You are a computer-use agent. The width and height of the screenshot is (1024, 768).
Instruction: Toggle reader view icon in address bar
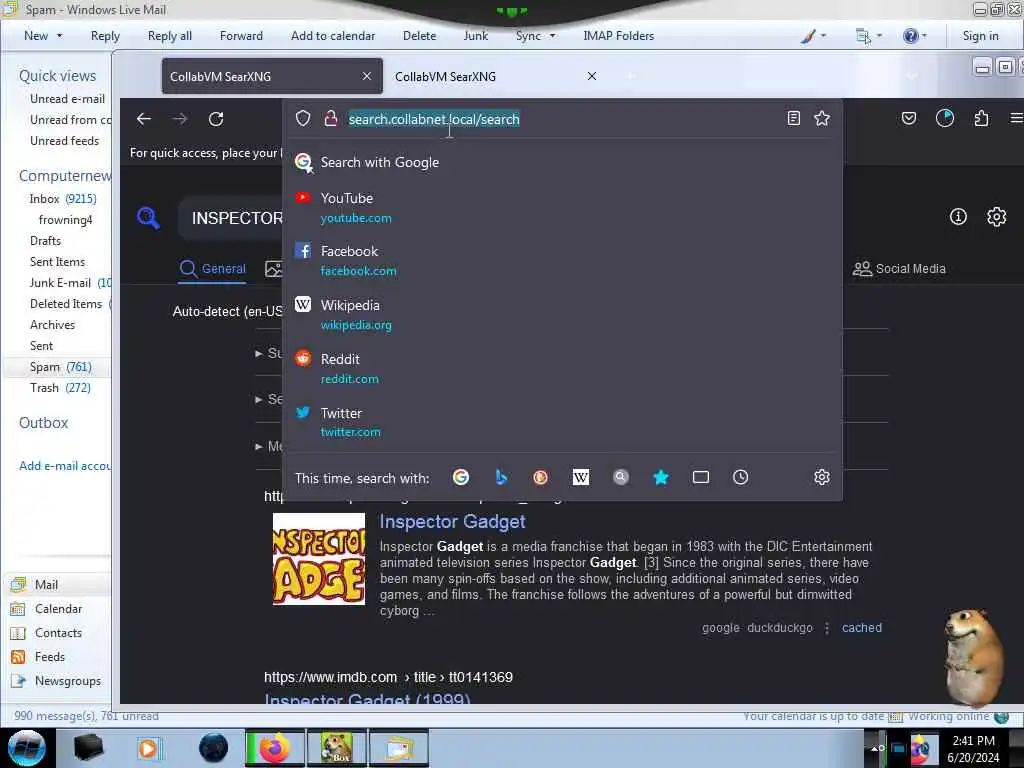(x=793, y=118)
